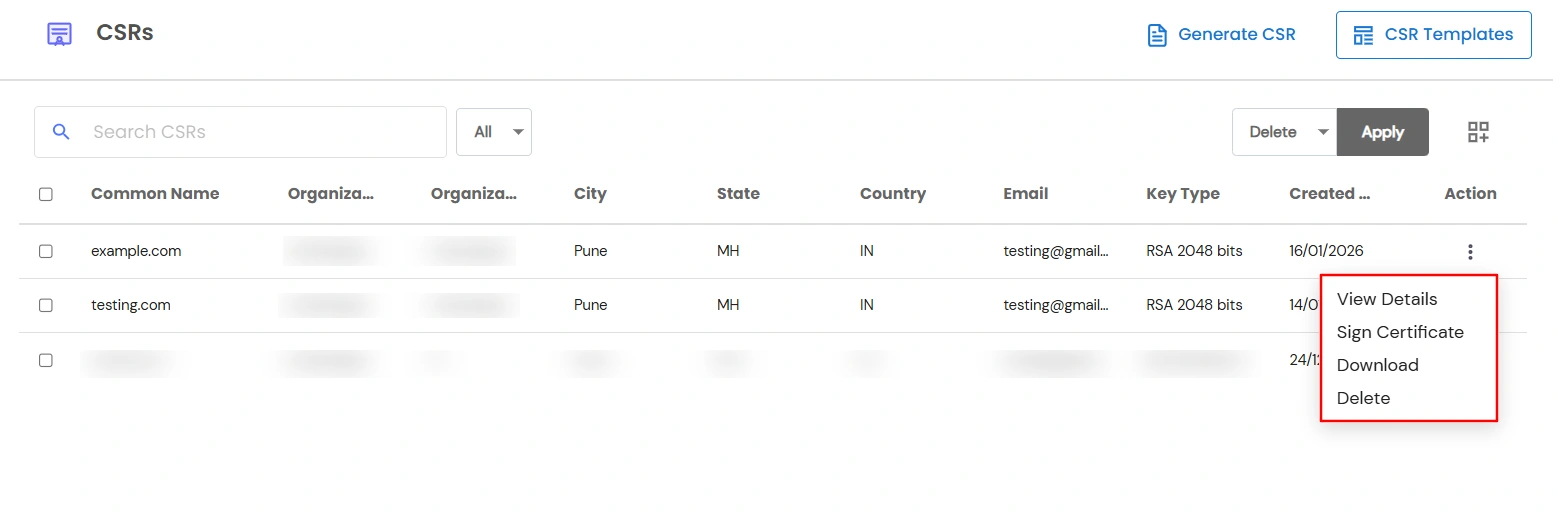Click the Key Type column header
The height and width of the screenshot is (520, 1553).
[x=1183, y=194]
